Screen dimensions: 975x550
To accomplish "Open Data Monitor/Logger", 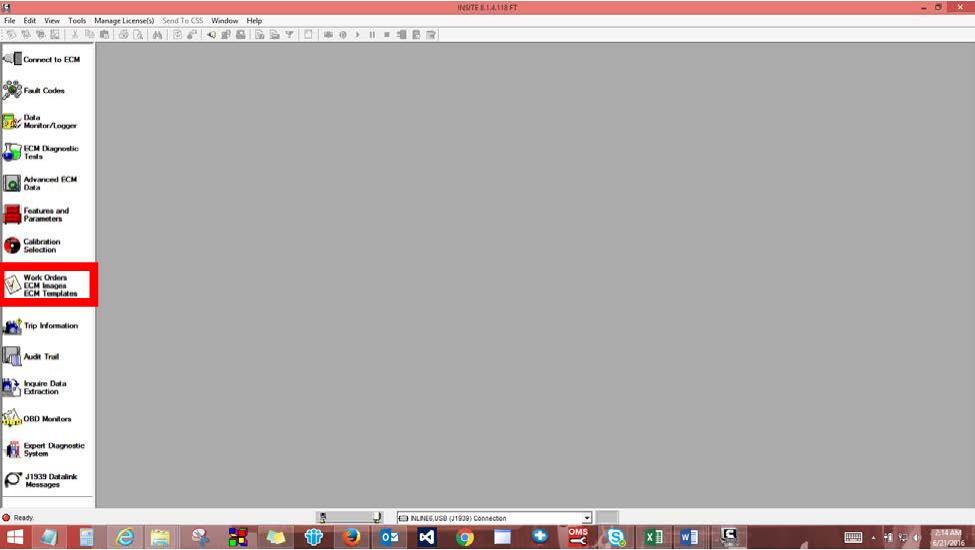I will click(x=40, y=121).
